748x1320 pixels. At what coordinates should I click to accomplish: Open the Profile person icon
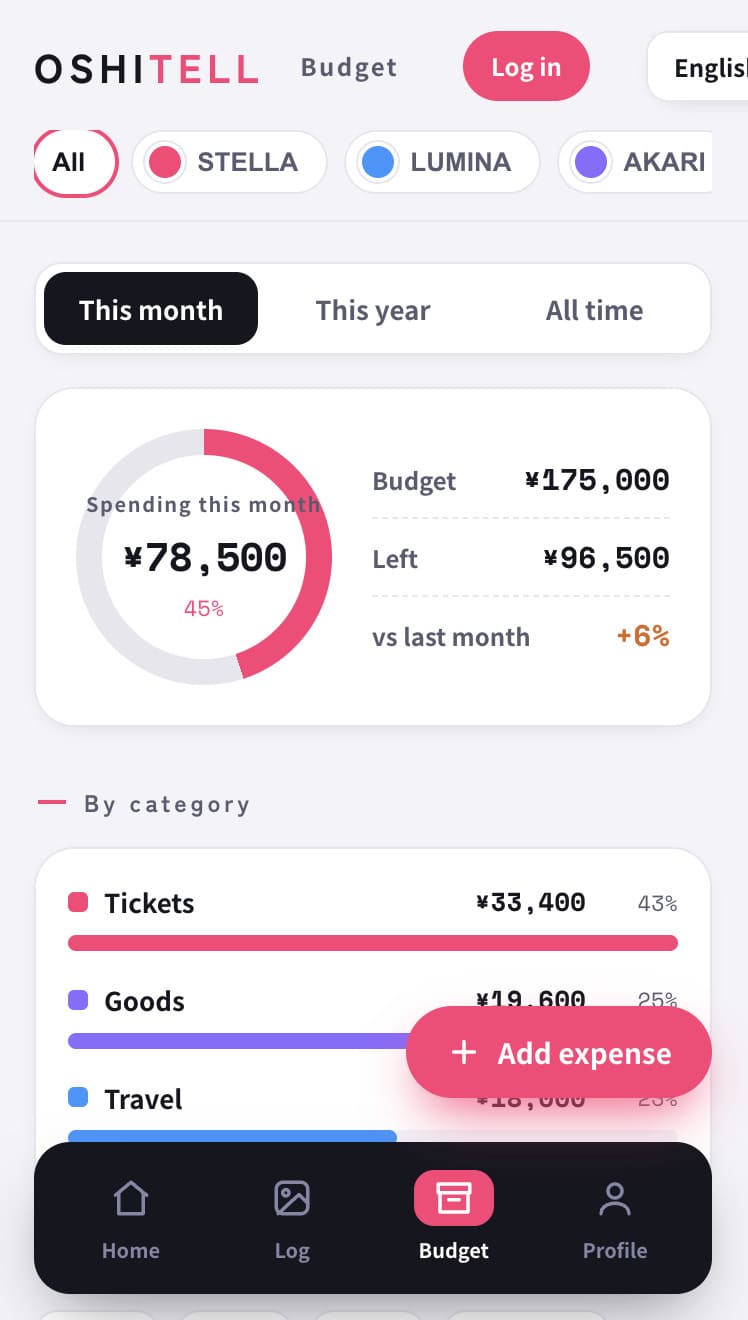click(615, 1197)
